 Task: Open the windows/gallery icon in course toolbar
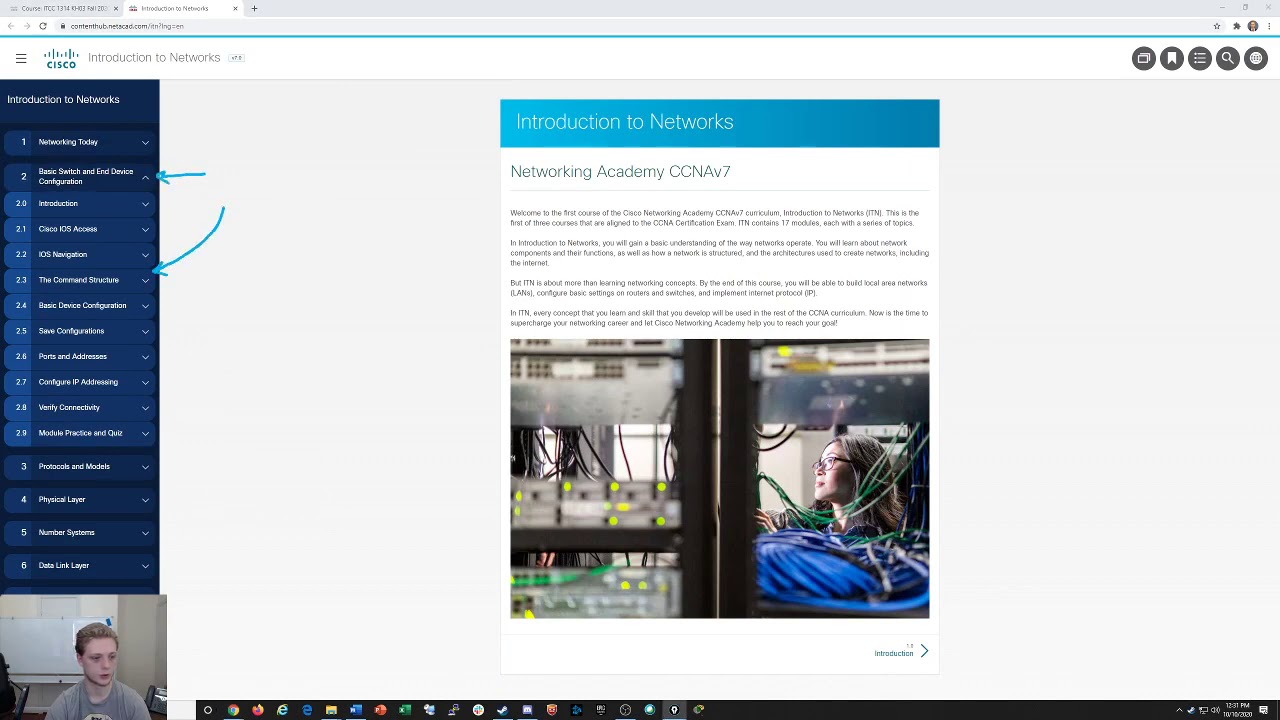[1143, 58]
